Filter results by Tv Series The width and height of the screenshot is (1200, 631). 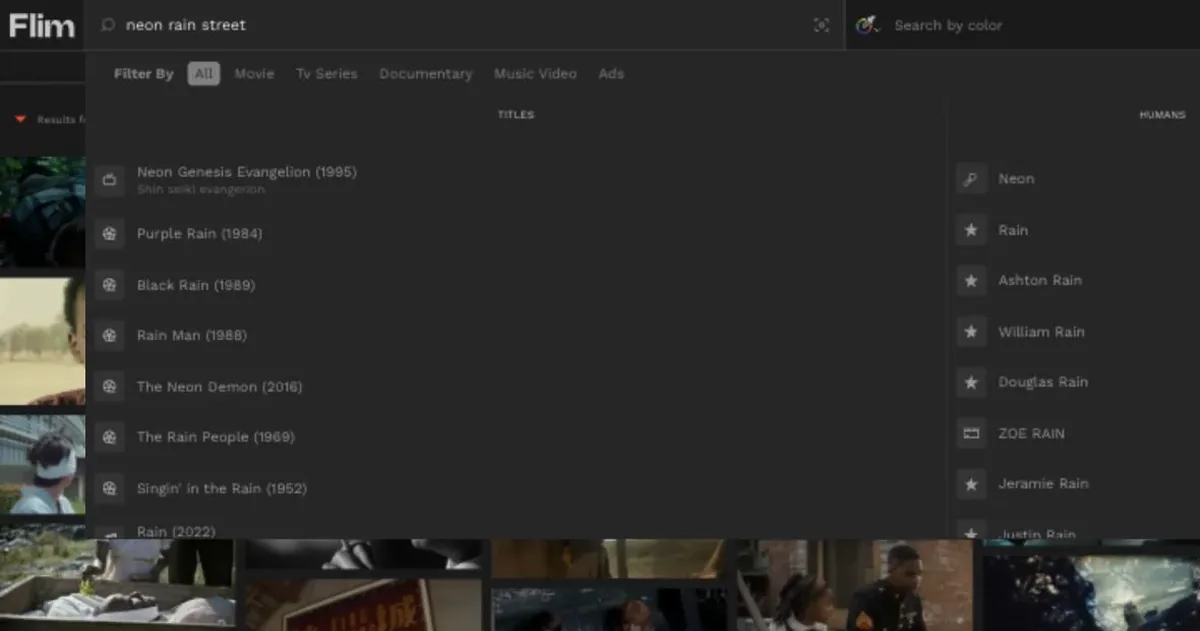coord(326,74)
